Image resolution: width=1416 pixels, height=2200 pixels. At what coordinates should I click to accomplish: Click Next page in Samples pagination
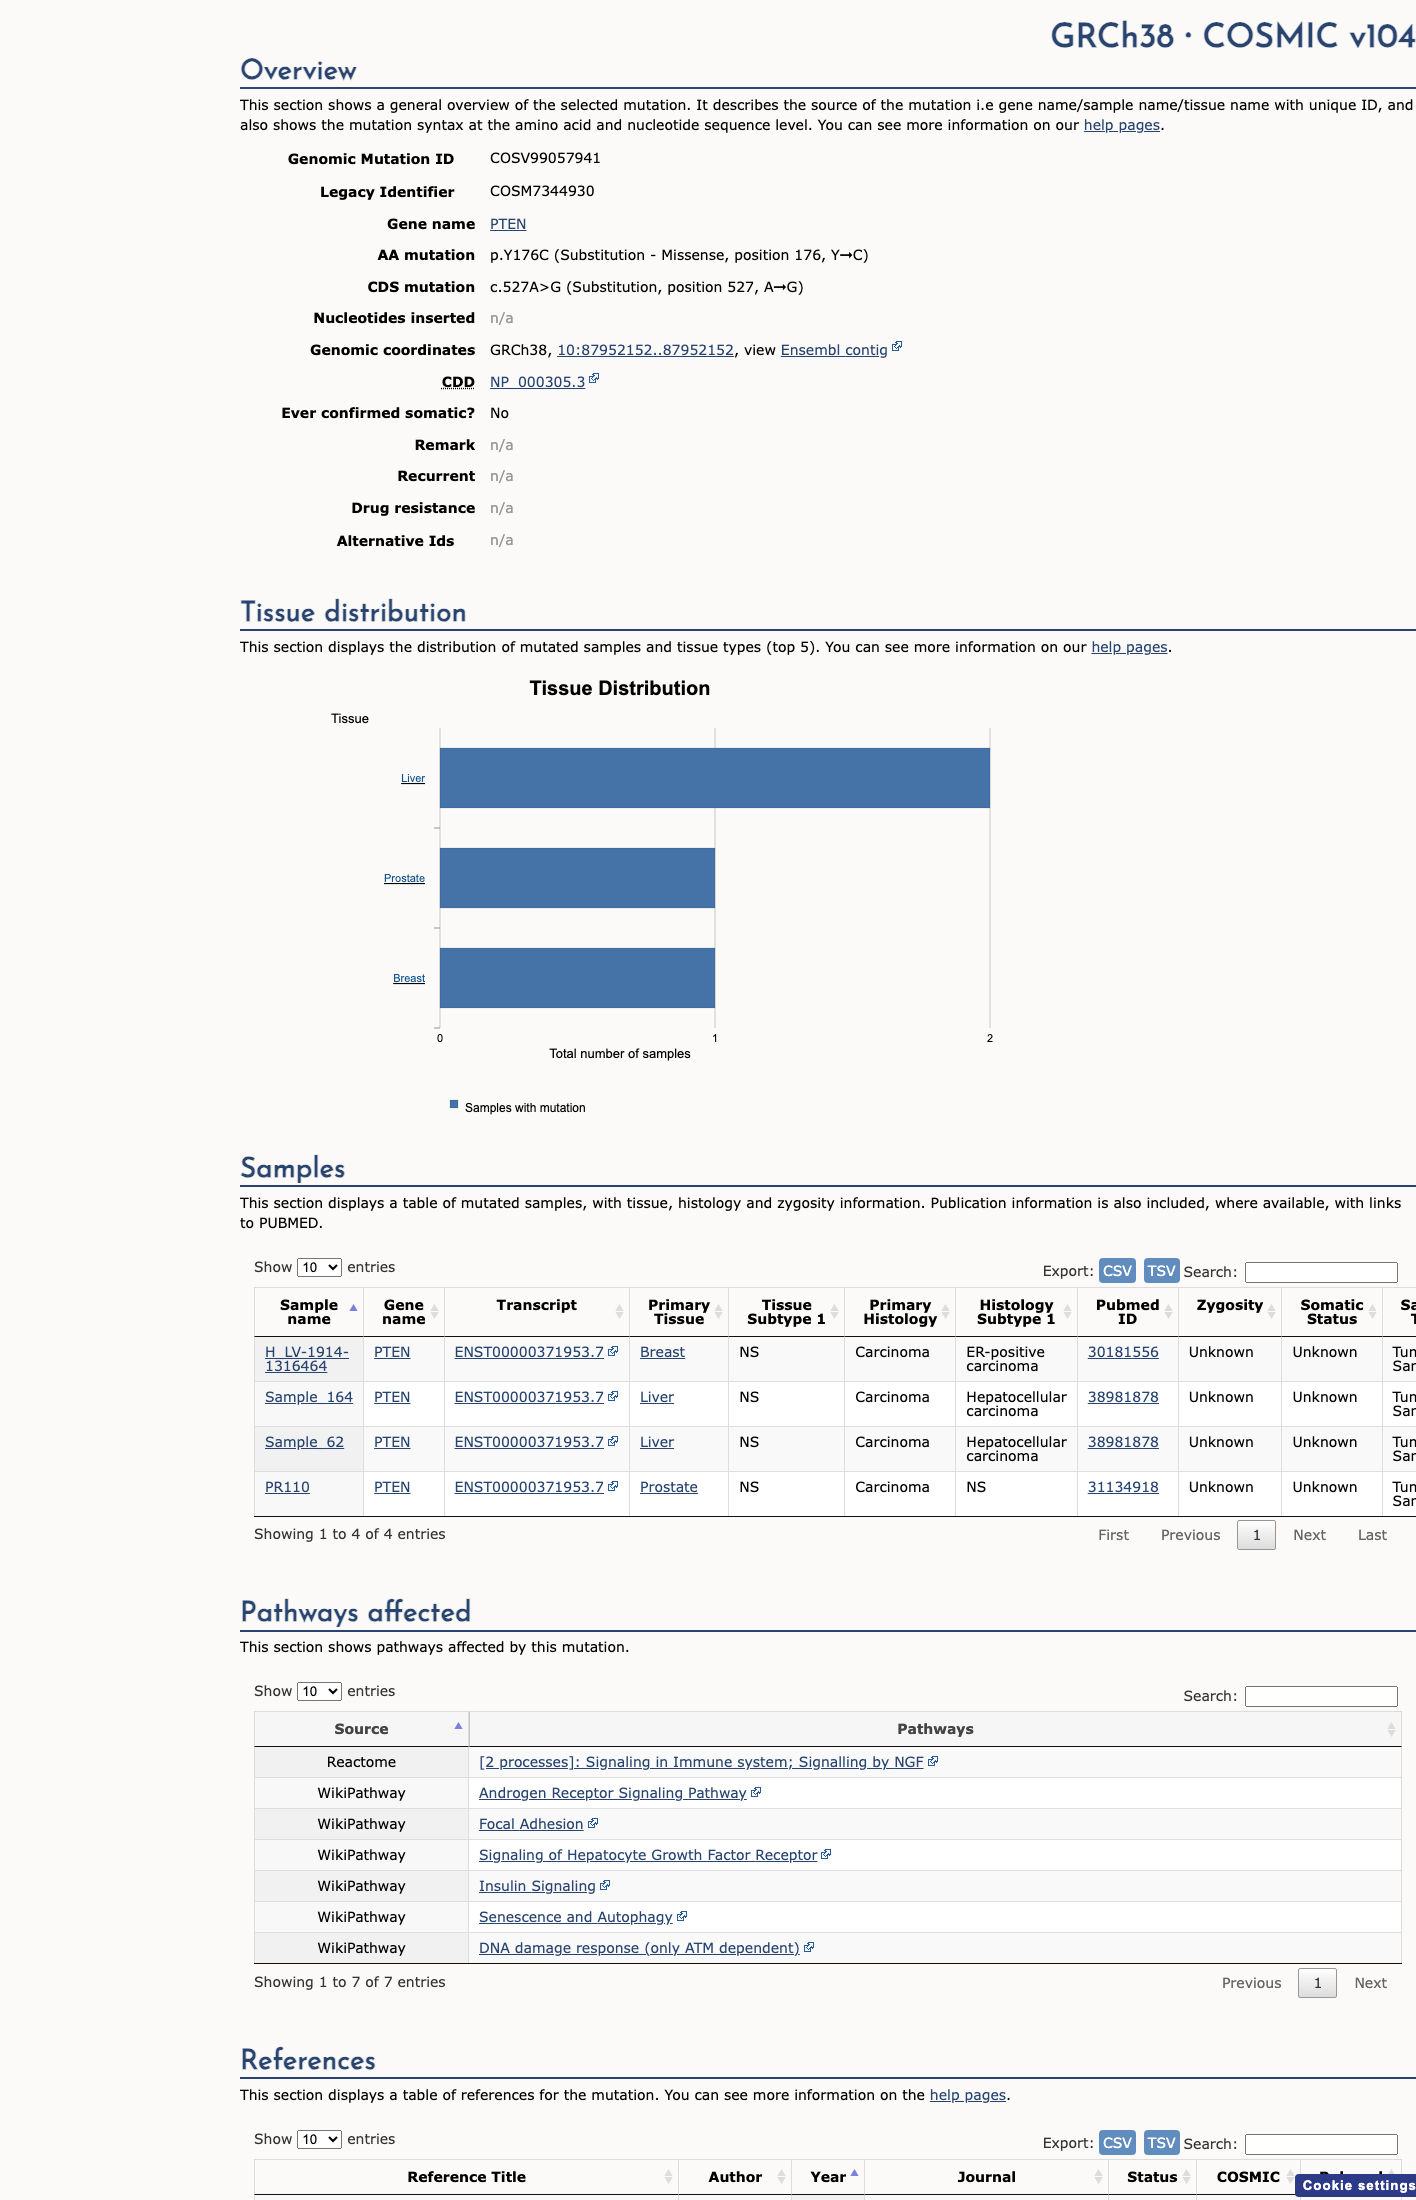coord(1309,1535)
